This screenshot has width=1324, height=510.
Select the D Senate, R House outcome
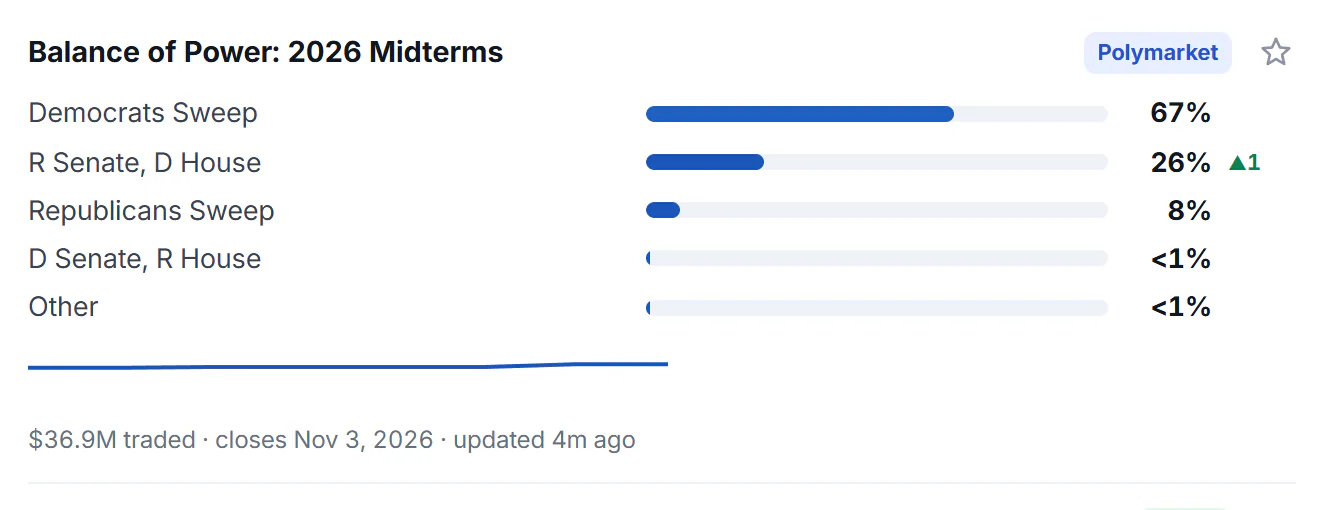tap(145, 258)
